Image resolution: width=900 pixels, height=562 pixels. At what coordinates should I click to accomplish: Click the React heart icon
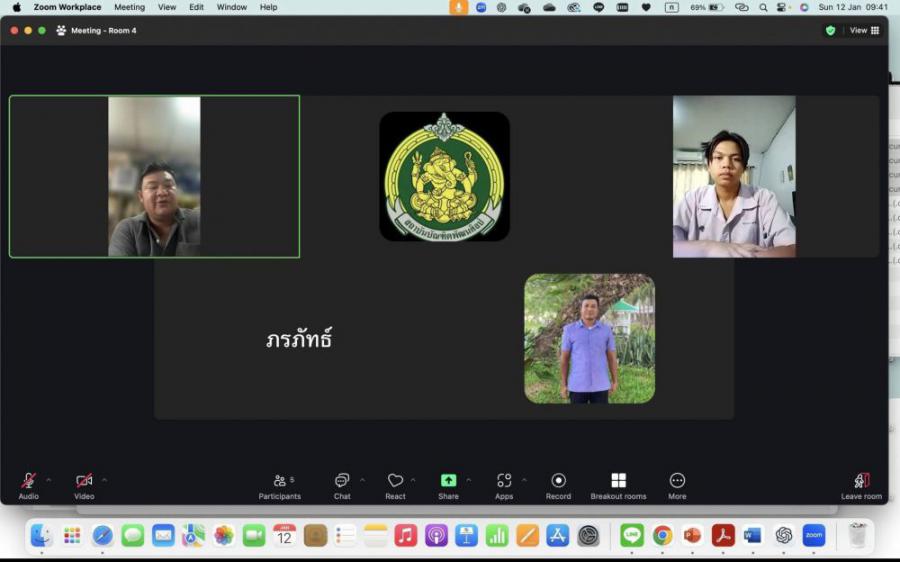point(395,485)
